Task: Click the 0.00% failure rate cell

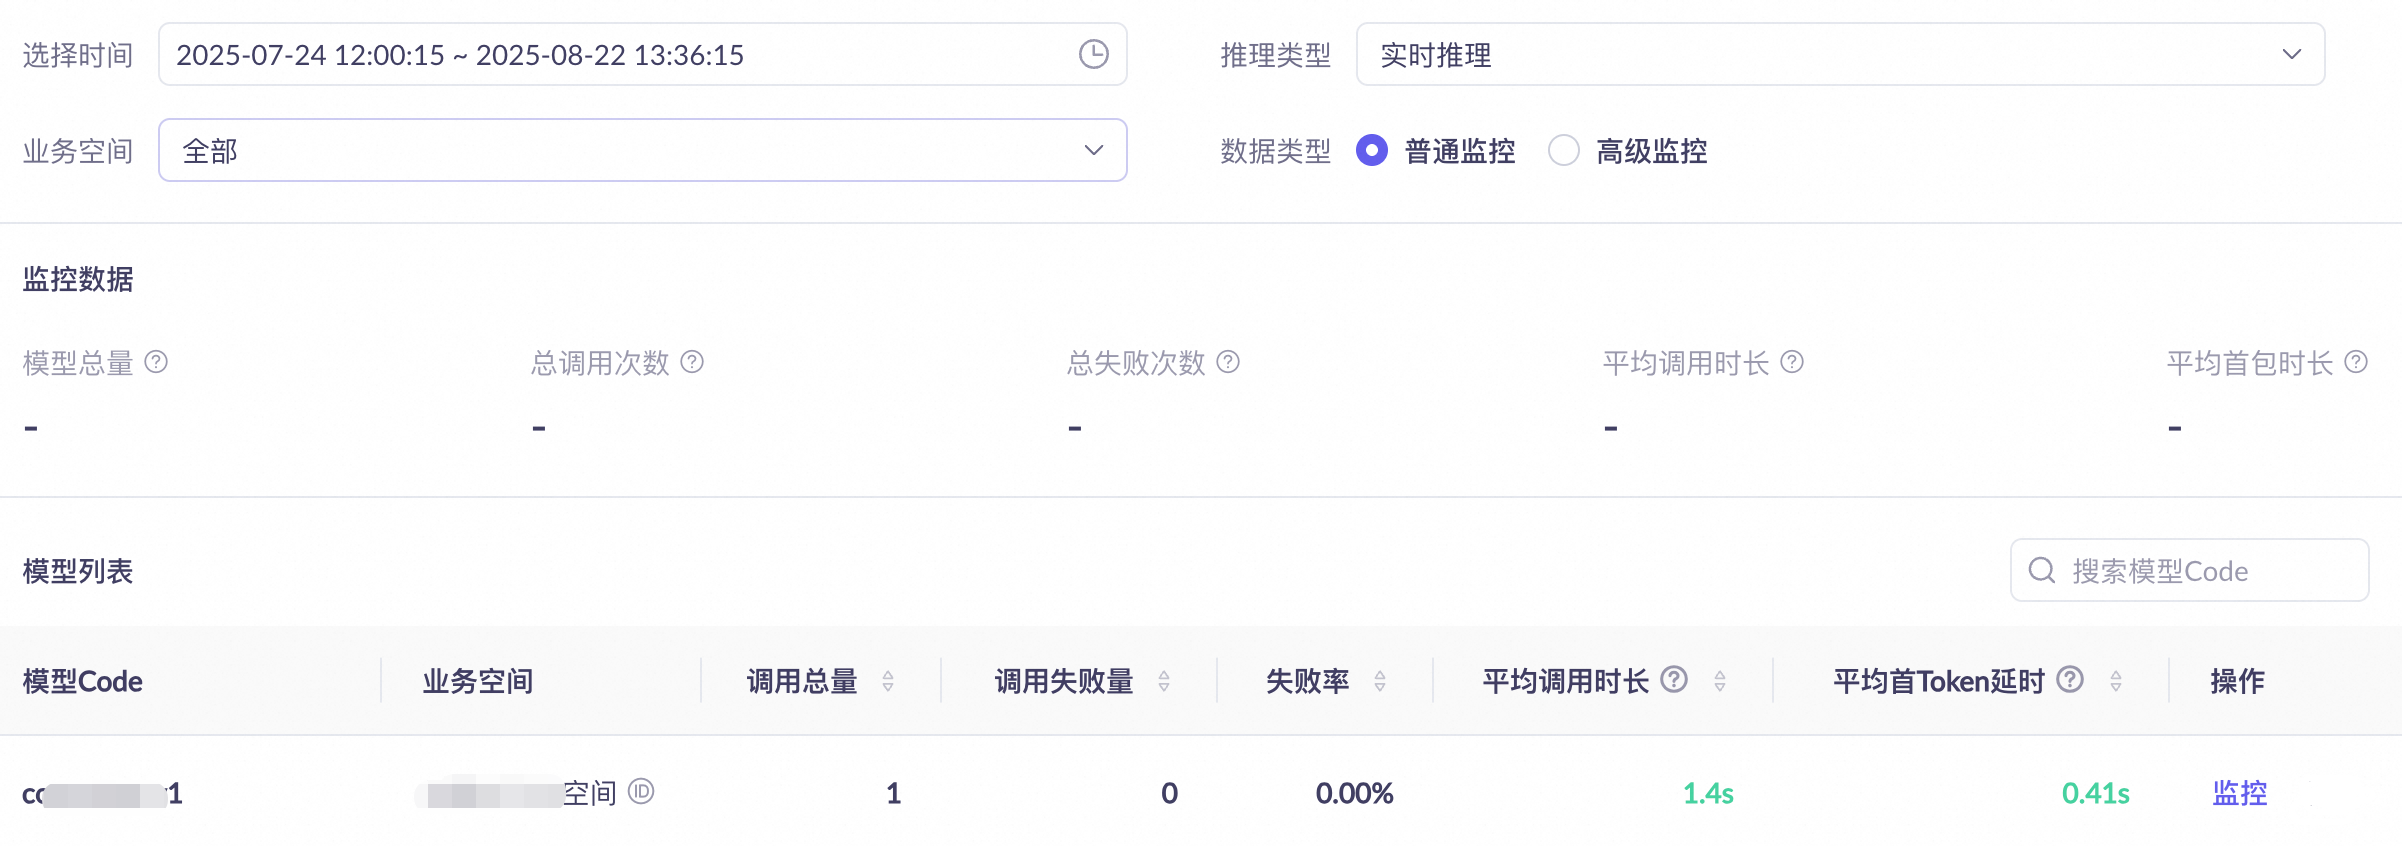Action: pyautogui.click(x=1354, y=793)
